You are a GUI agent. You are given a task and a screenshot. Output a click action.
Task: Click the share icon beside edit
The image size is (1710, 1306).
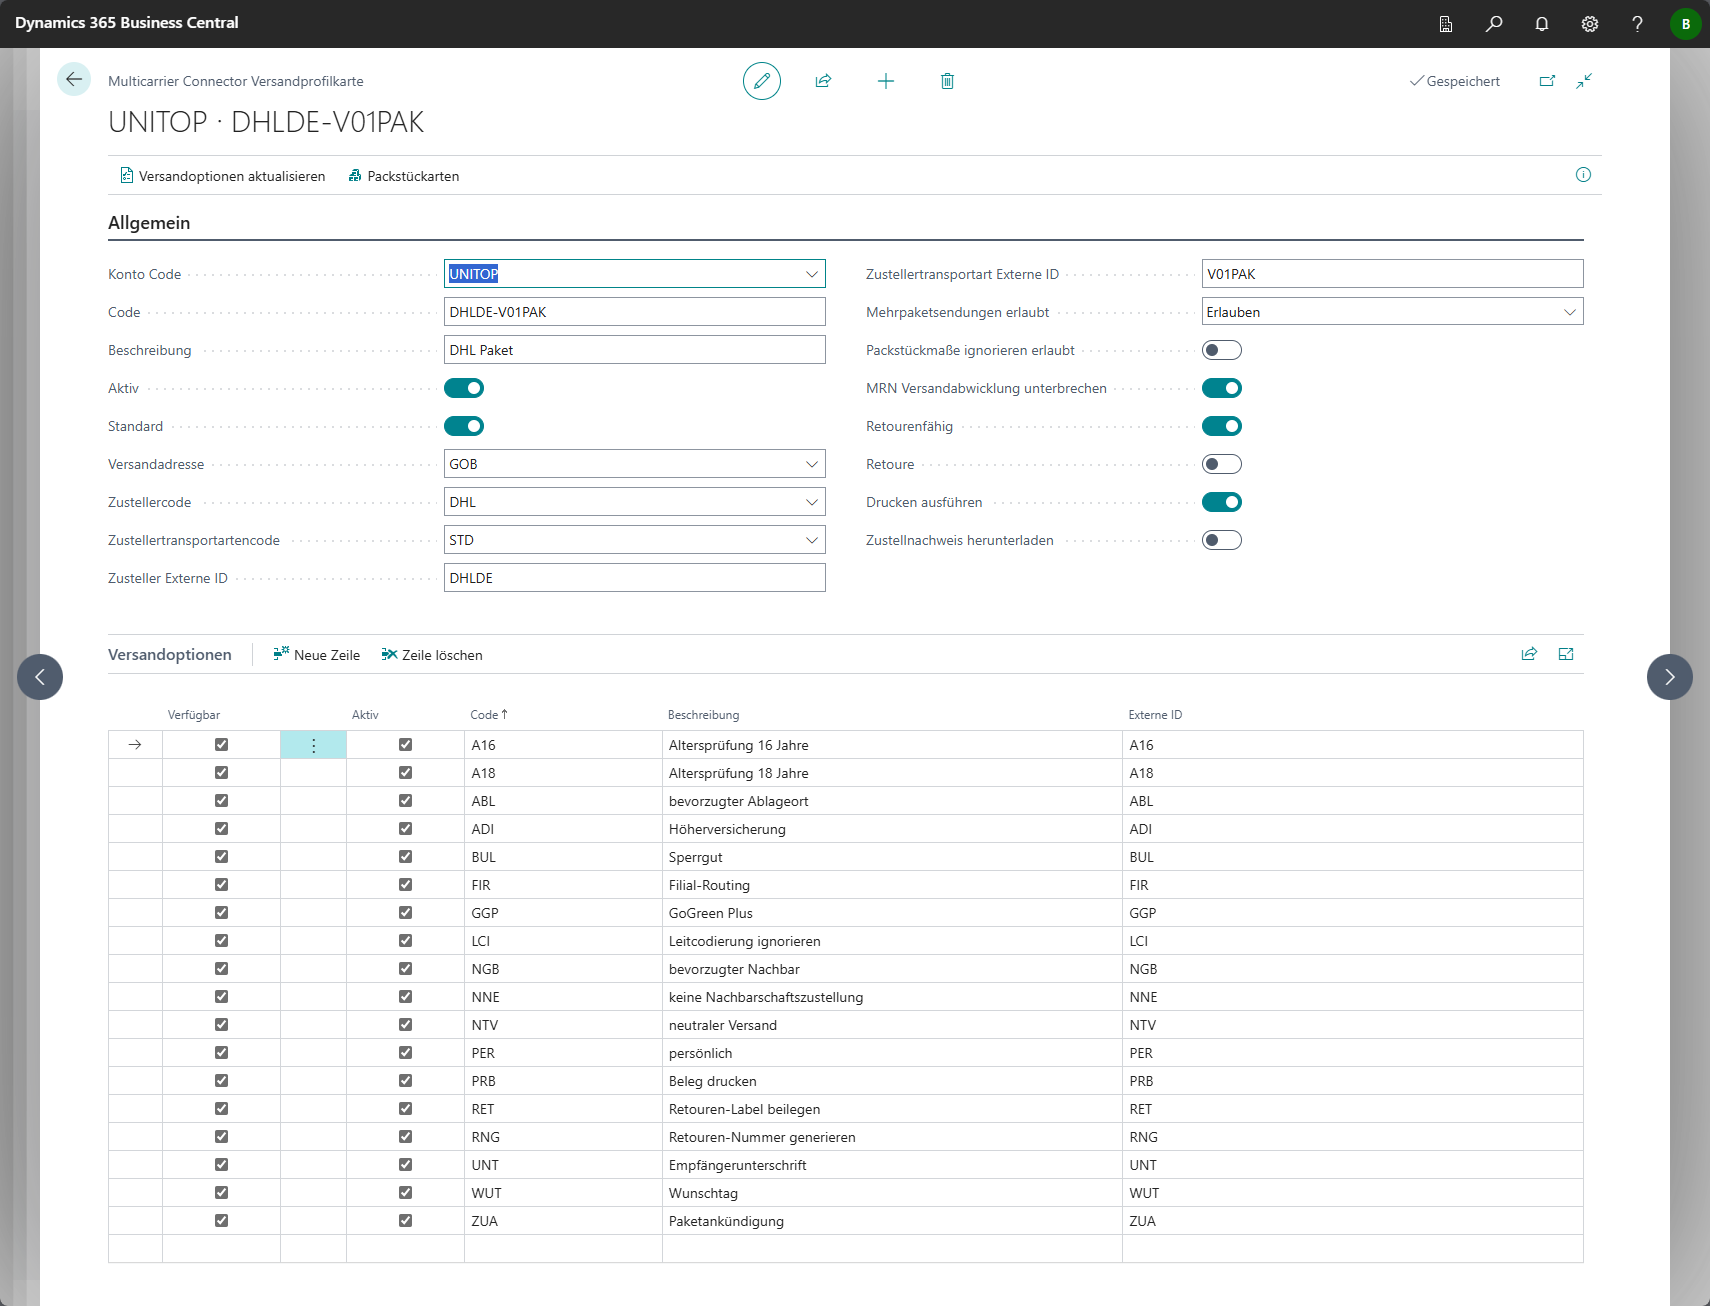point(823,81)
